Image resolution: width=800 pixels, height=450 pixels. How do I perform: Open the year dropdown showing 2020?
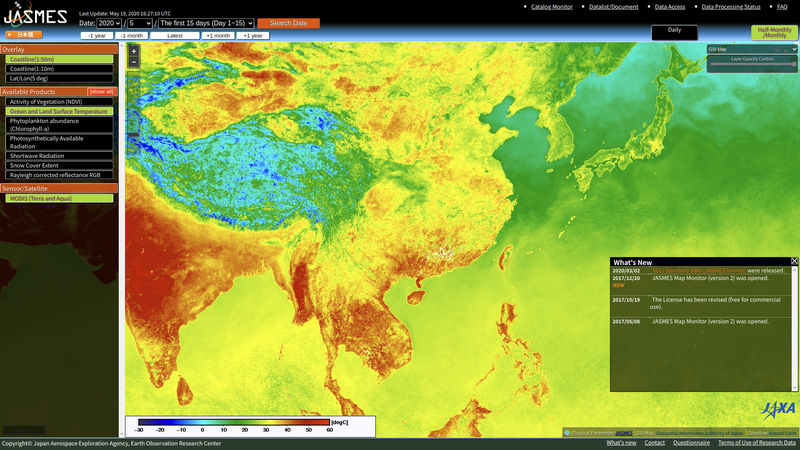(109, 23)
